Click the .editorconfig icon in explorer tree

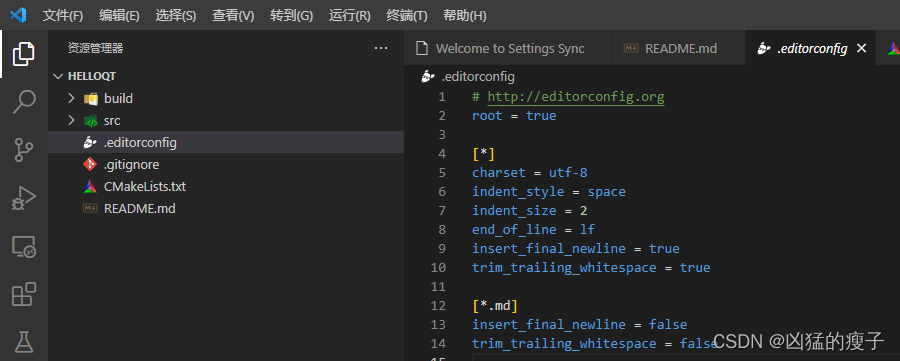pos(90,142)
